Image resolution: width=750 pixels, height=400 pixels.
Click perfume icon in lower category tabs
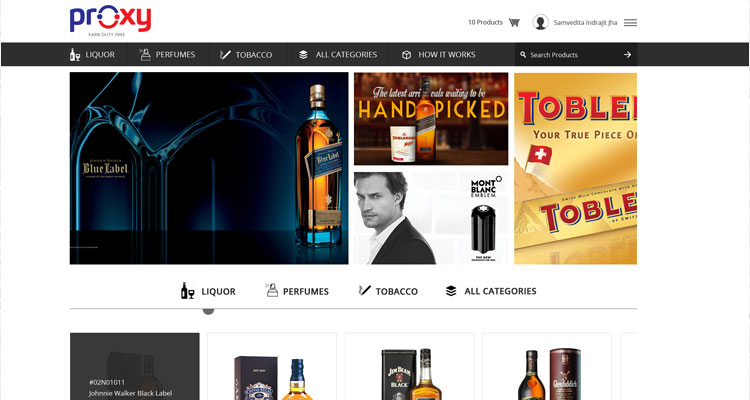point(271,290)
